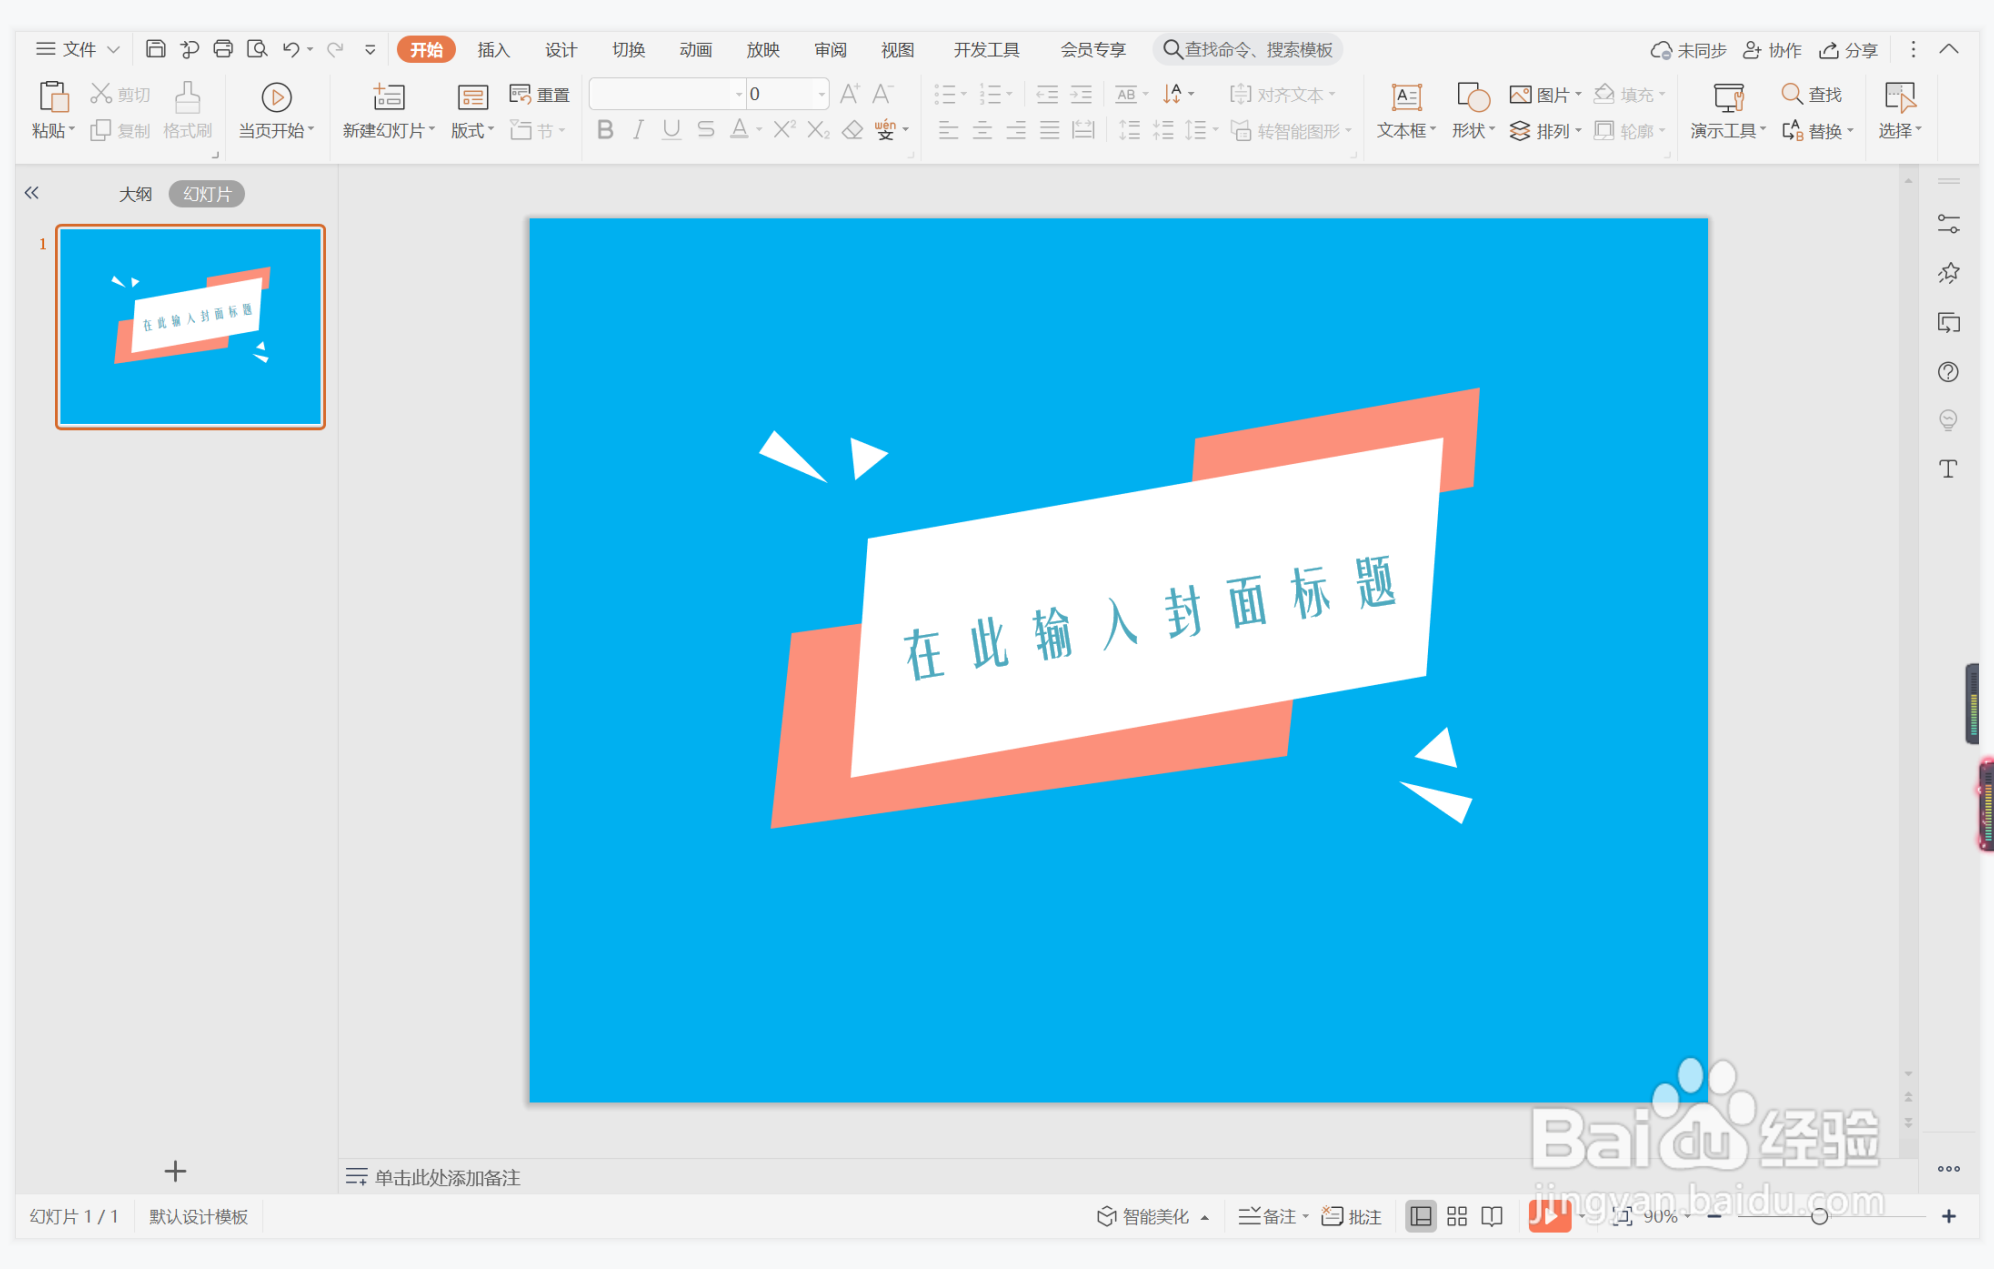The height and width of the screenshot is (1269, 1994).
Task: Toggle bold formatting
Action: [x=604, y=129]
